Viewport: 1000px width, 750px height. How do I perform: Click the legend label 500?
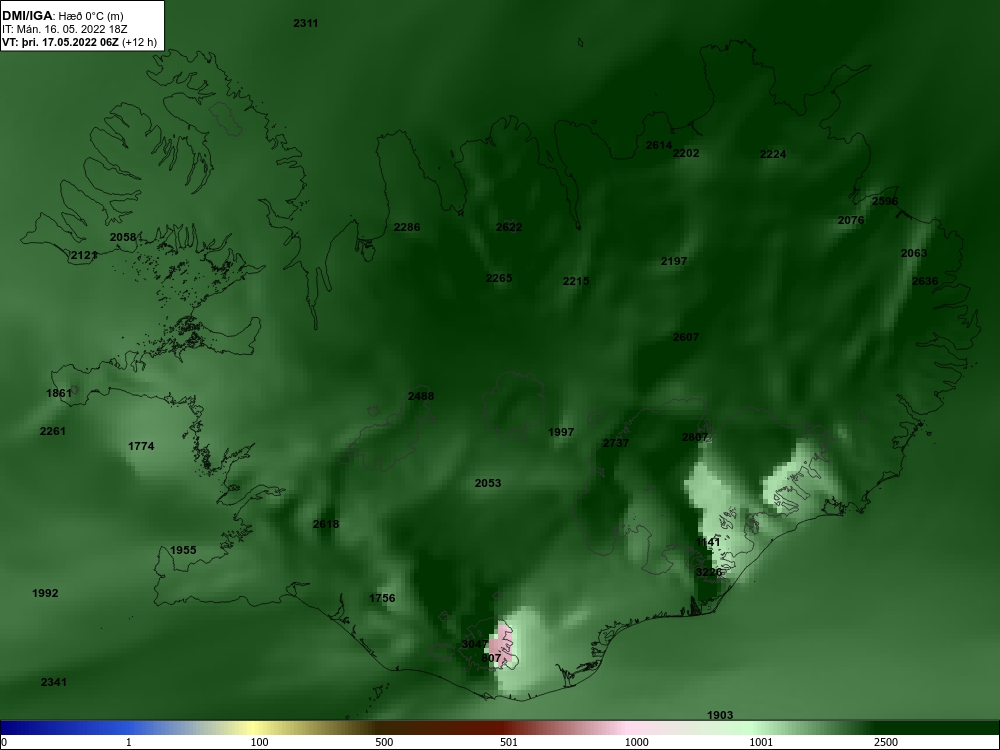click(384, 742)
